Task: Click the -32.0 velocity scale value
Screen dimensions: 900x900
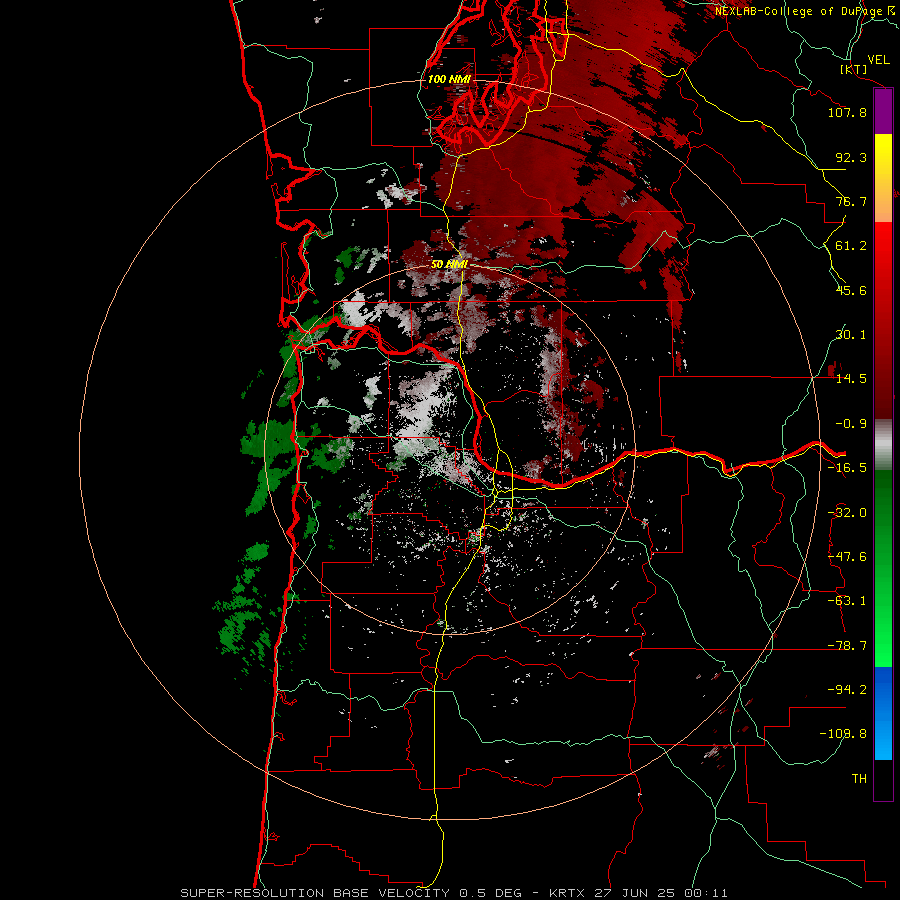Action: coord(847,513)
